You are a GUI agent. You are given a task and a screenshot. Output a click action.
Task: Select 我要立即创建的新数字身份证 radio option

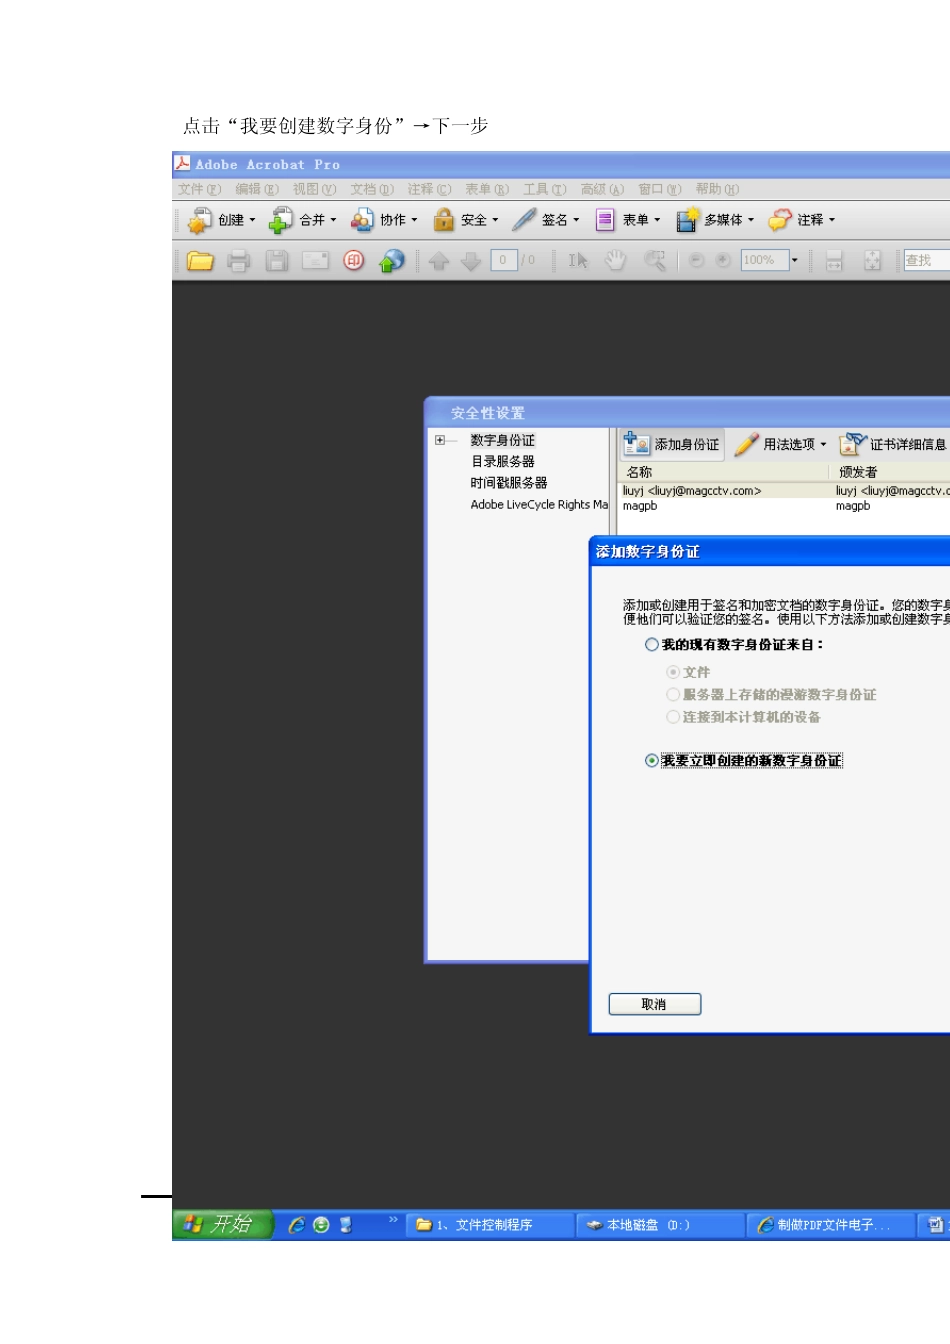pos(652,761)
